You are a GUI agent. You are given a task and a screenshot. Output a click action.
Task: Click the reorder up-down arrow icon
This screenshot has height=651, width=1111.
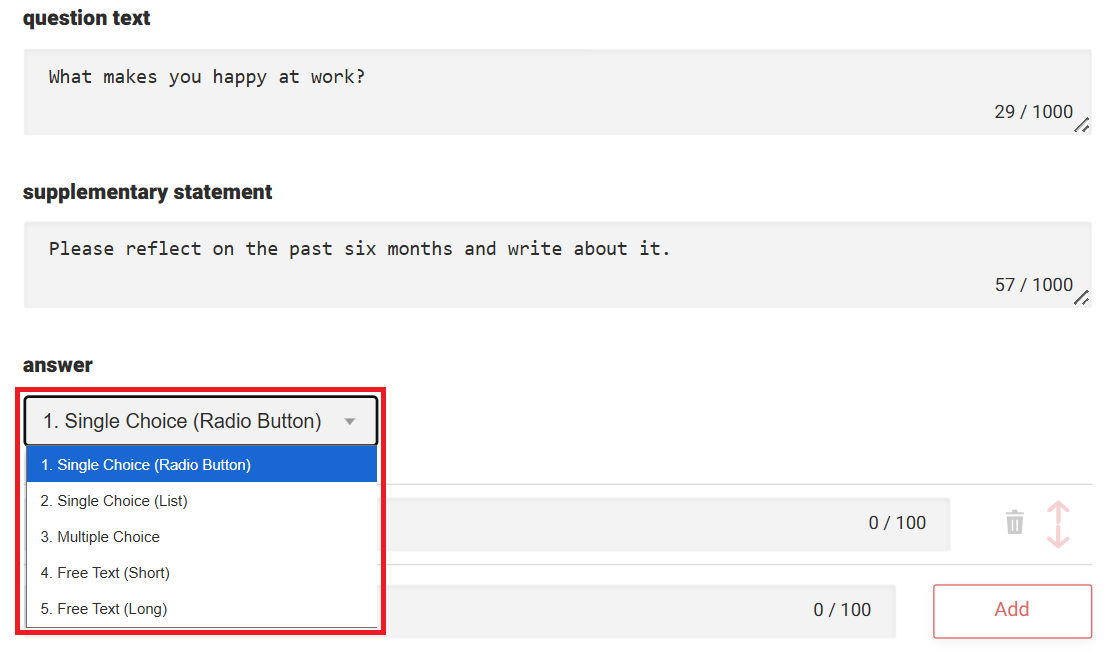[x=1058, y=525]
